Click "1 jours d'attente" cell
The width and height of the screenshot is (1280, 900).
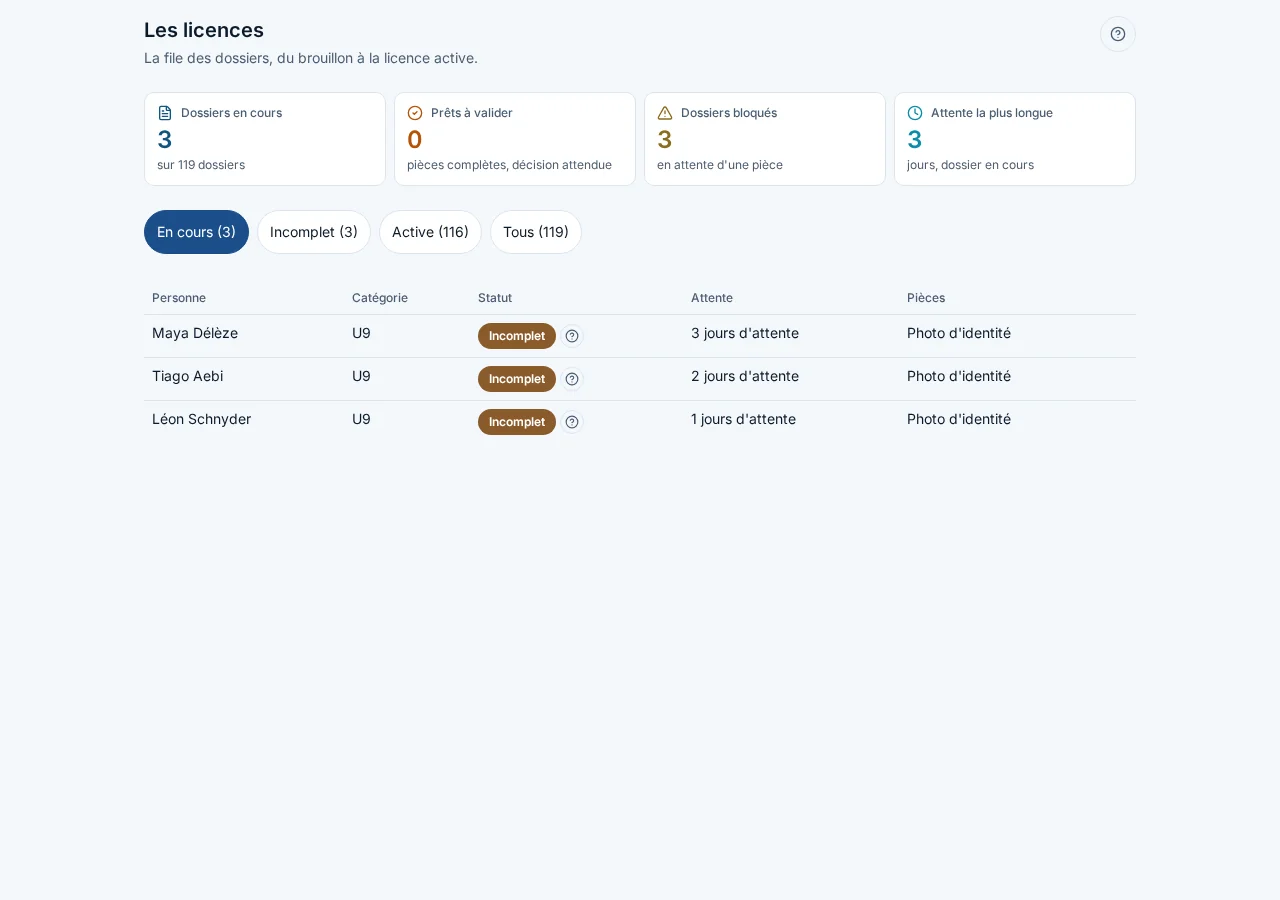coord(743,419)
